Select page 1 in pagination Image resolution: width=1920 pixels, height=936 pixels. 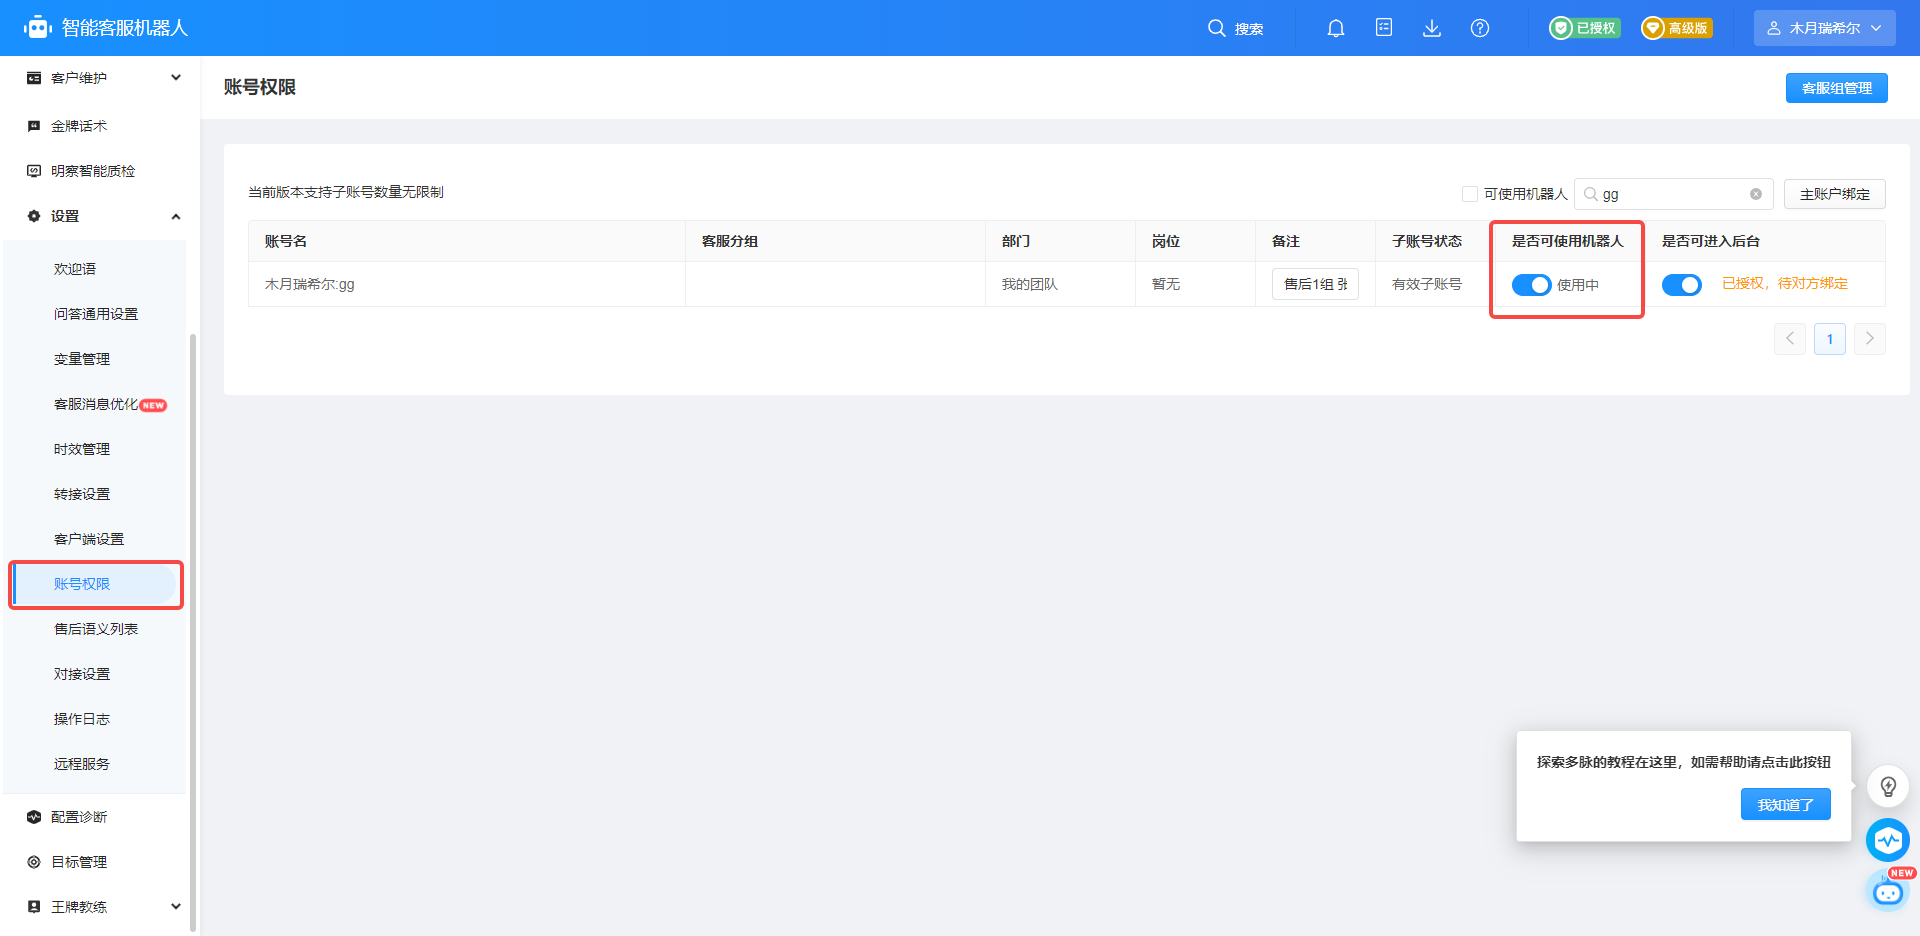[x=1830, y=339]
